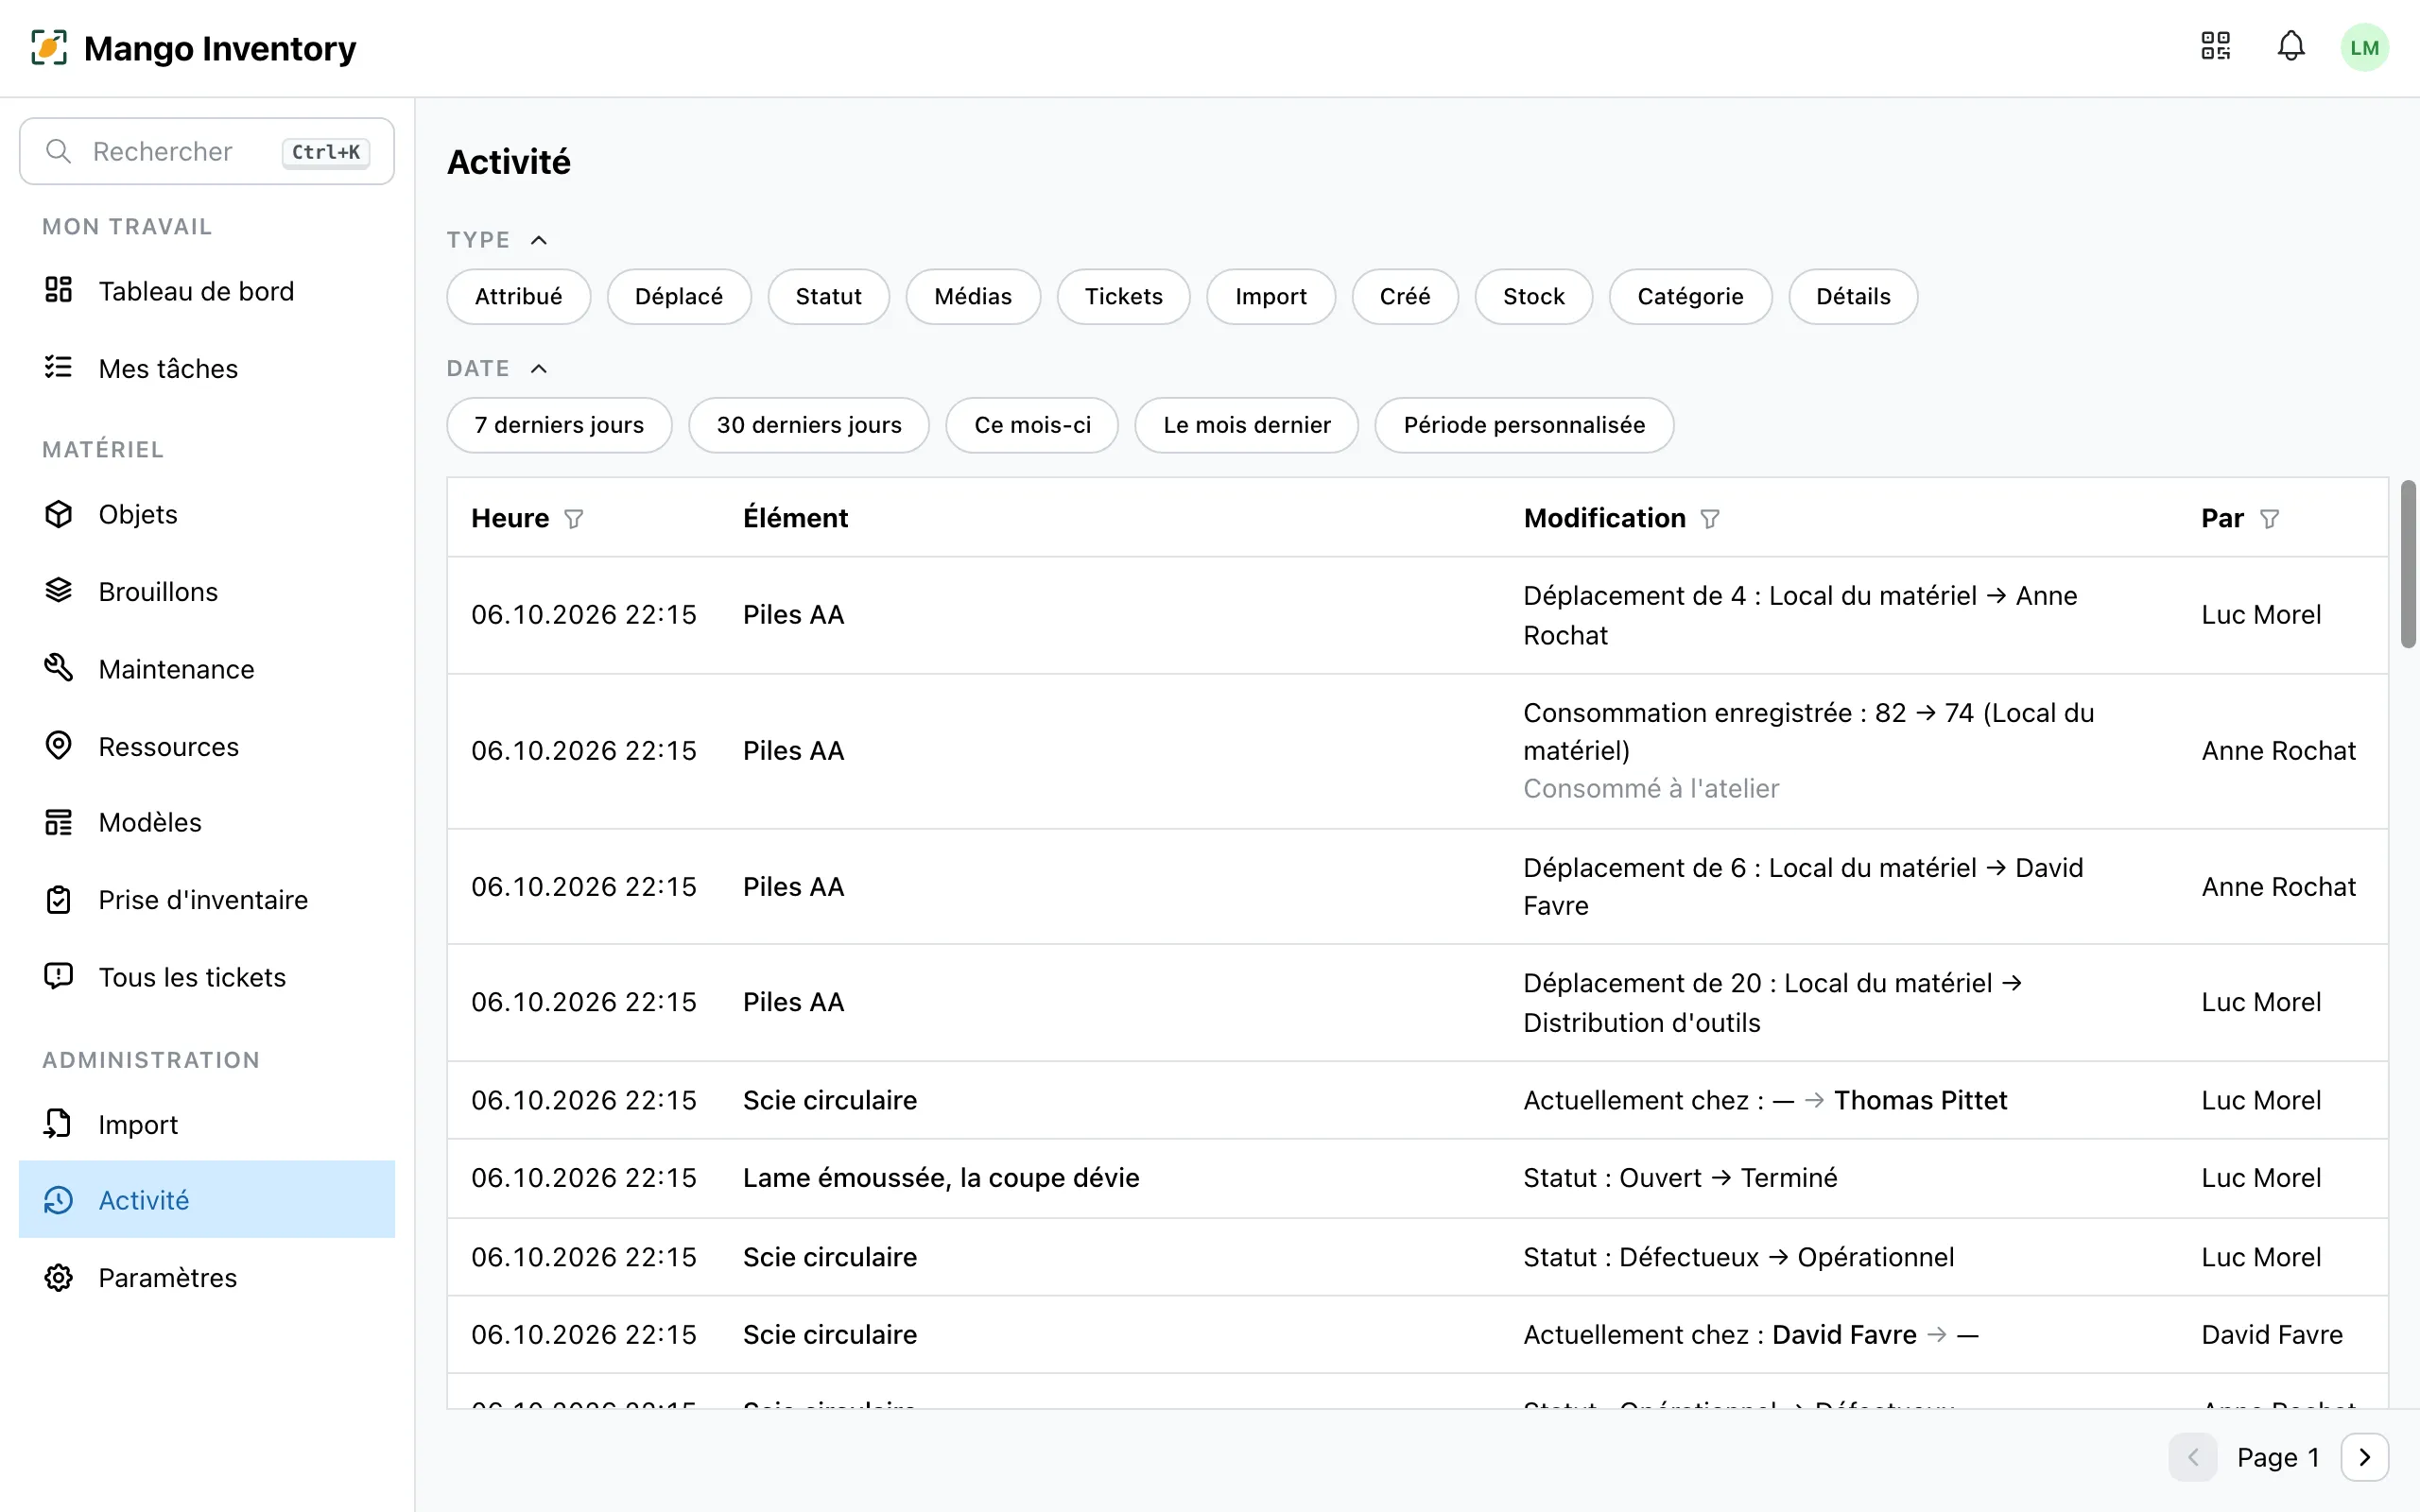Filter by 30 derniers jours
The width and height of the screenshot is (2420, 1512).
(809, 425)
